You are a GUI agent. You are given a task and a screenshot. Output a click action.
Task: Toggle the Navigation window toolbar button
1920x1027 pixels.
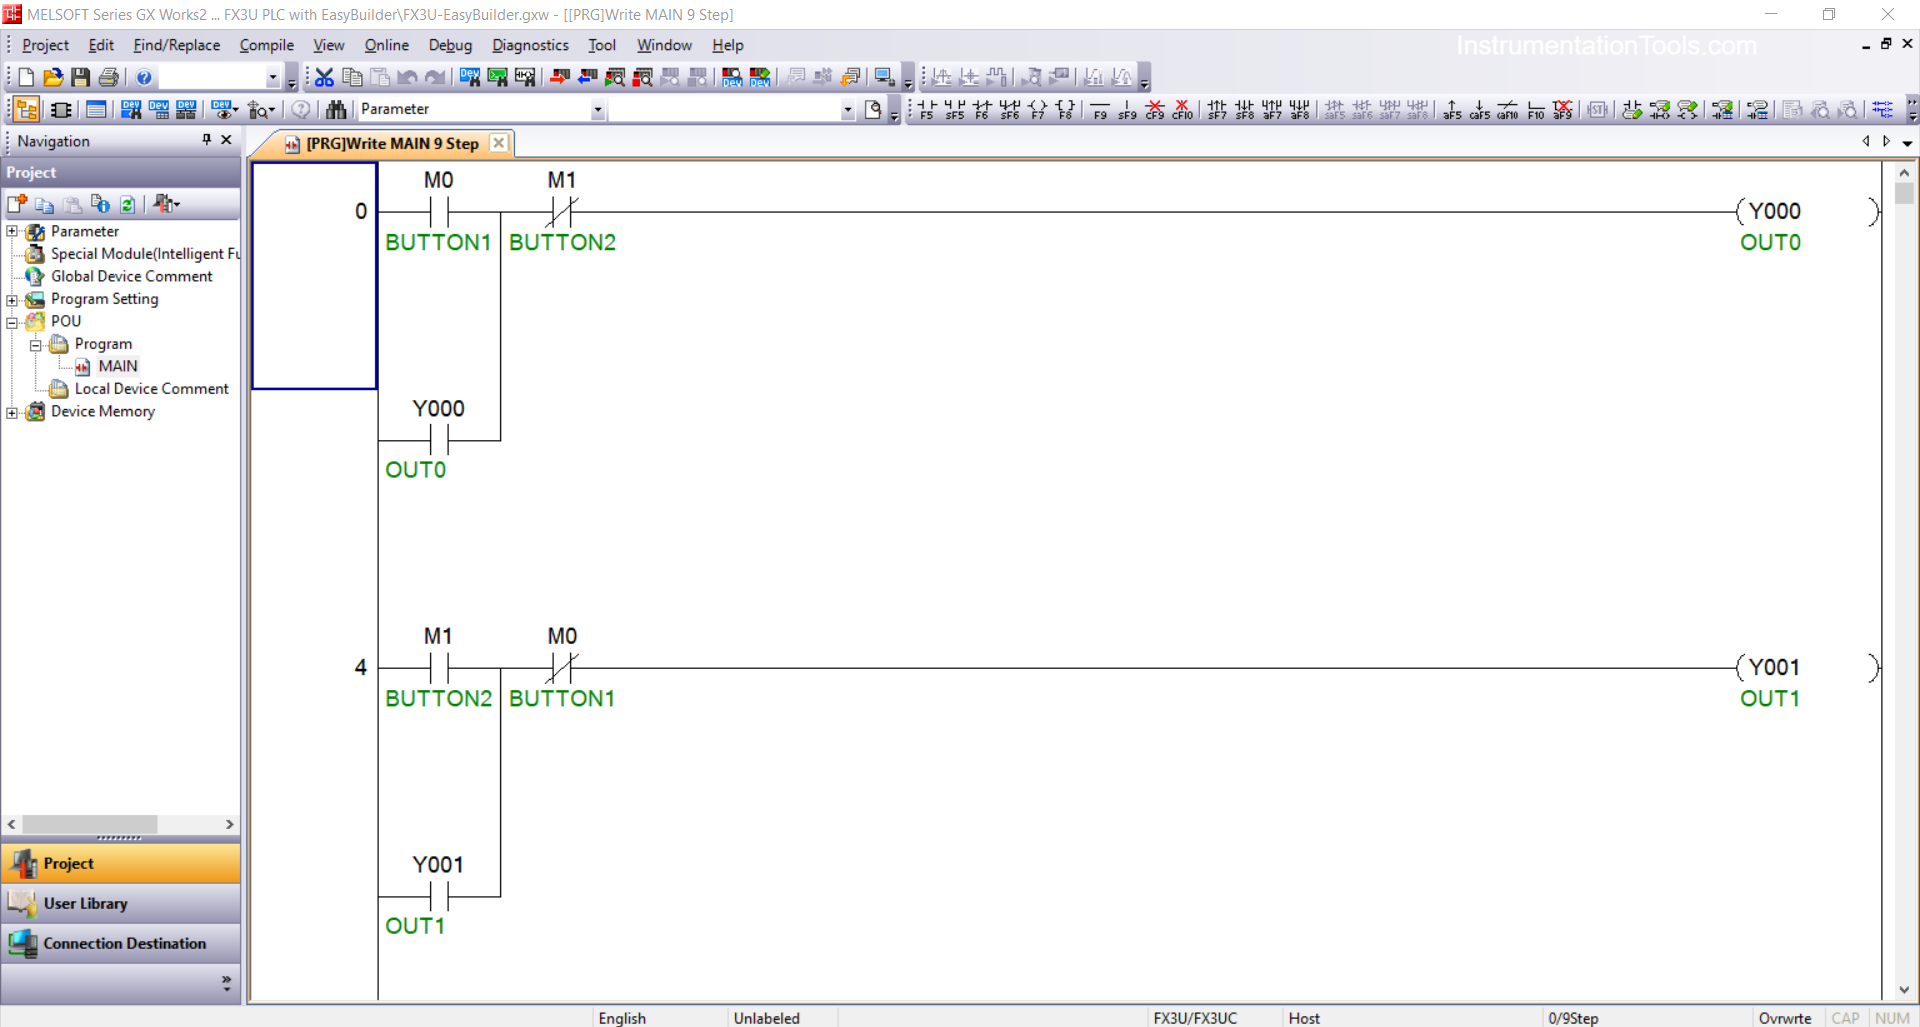pyautogui.click(x=27, y=109)
